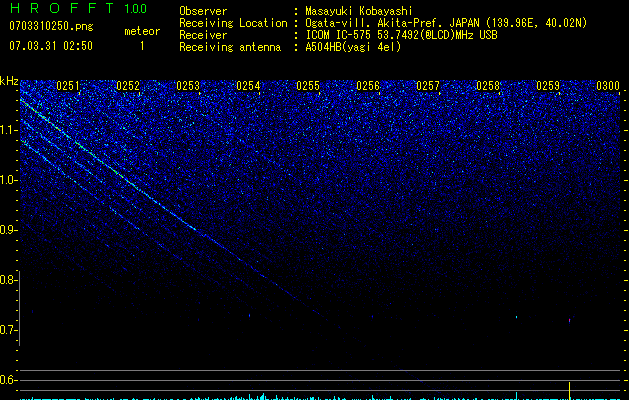Click the HROFFT program title
Image resolution: width=629 pixels, height=400 pixels.
click(x=61, y=8)
